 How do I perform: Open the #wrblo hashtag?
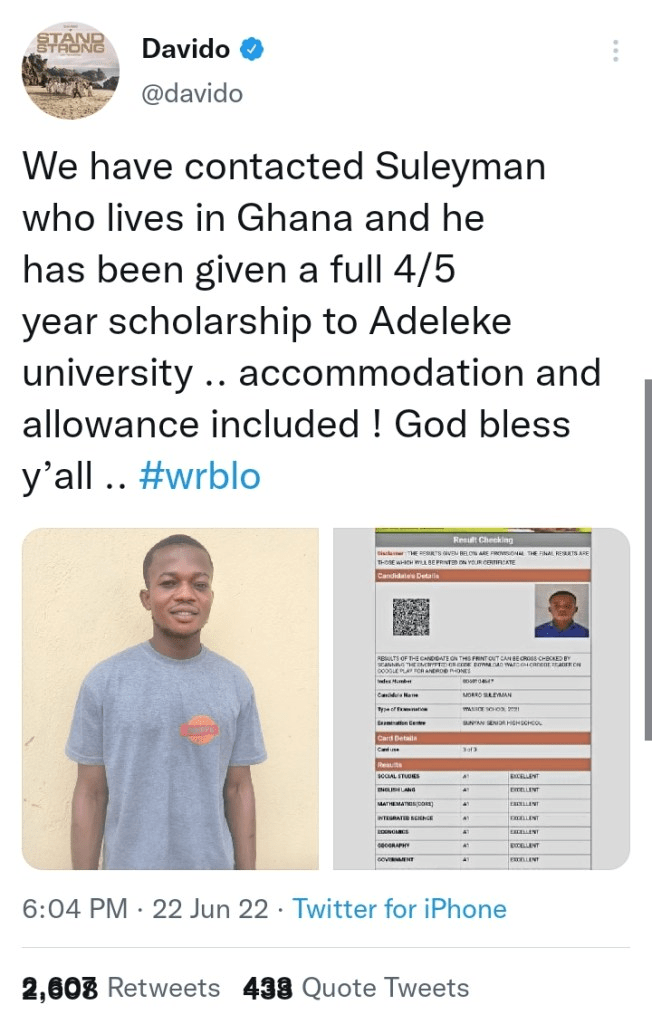click(200, 476)
